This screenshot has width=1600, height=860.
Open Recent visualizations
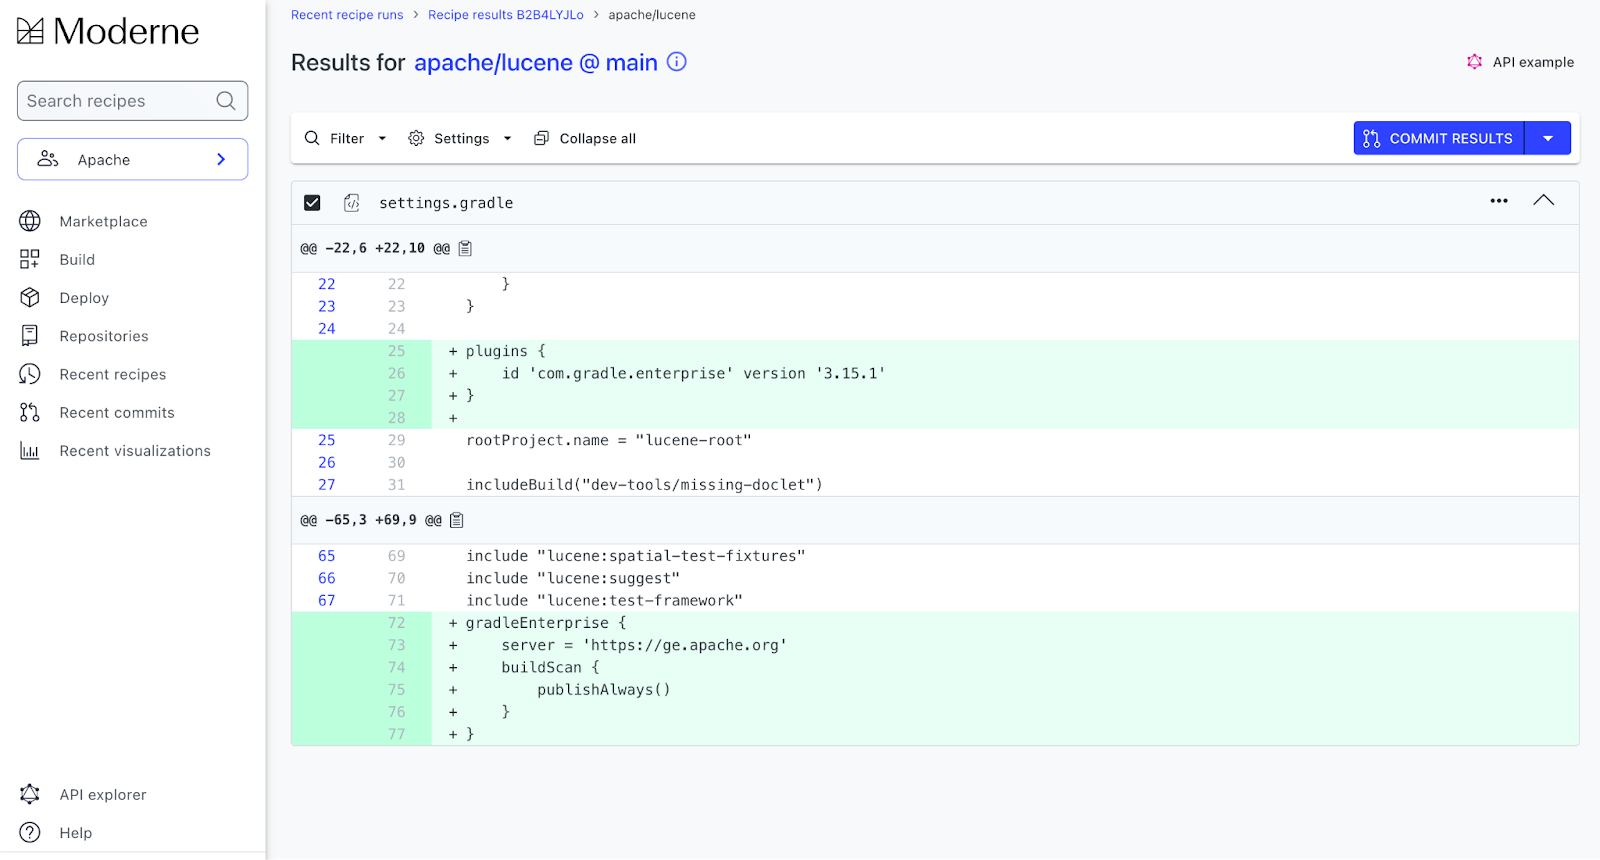click(135, 451)
